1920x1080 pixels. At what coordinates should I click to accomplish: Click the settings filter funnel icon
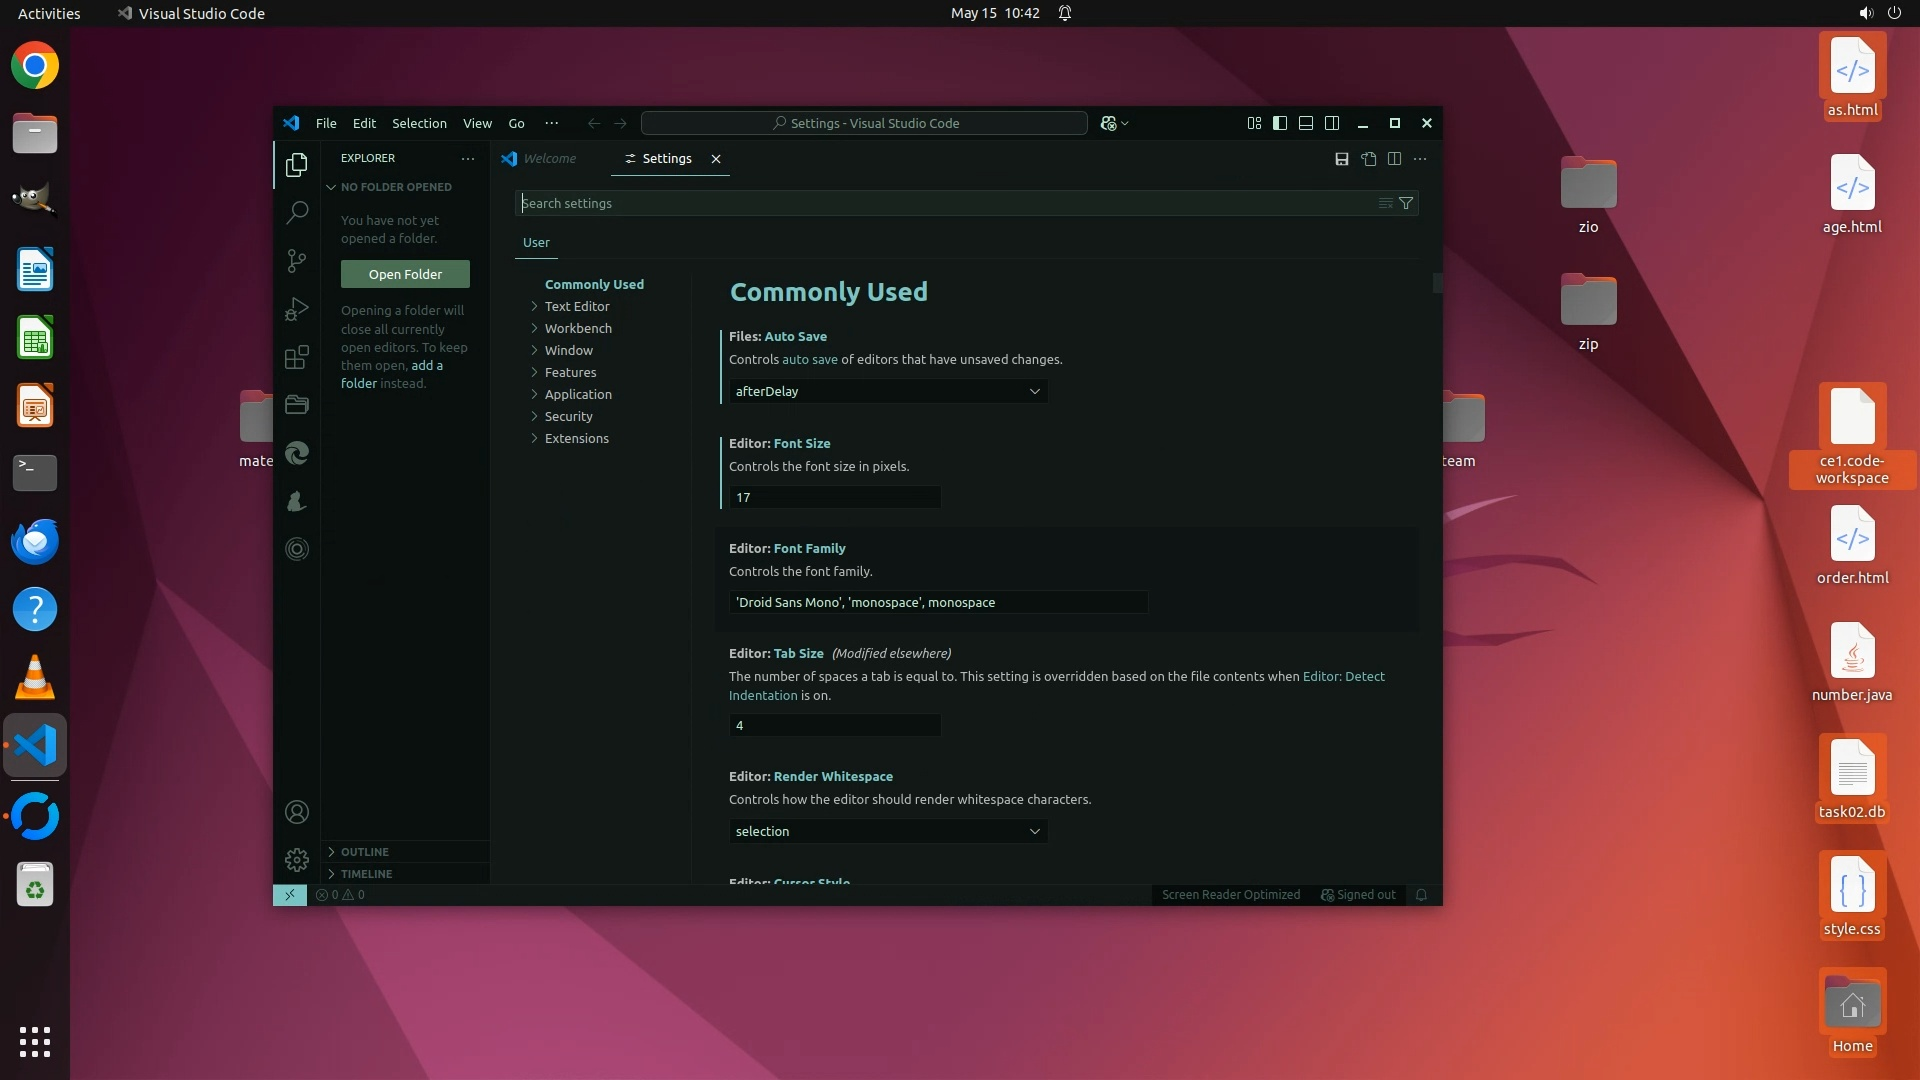coord(1406,203)
